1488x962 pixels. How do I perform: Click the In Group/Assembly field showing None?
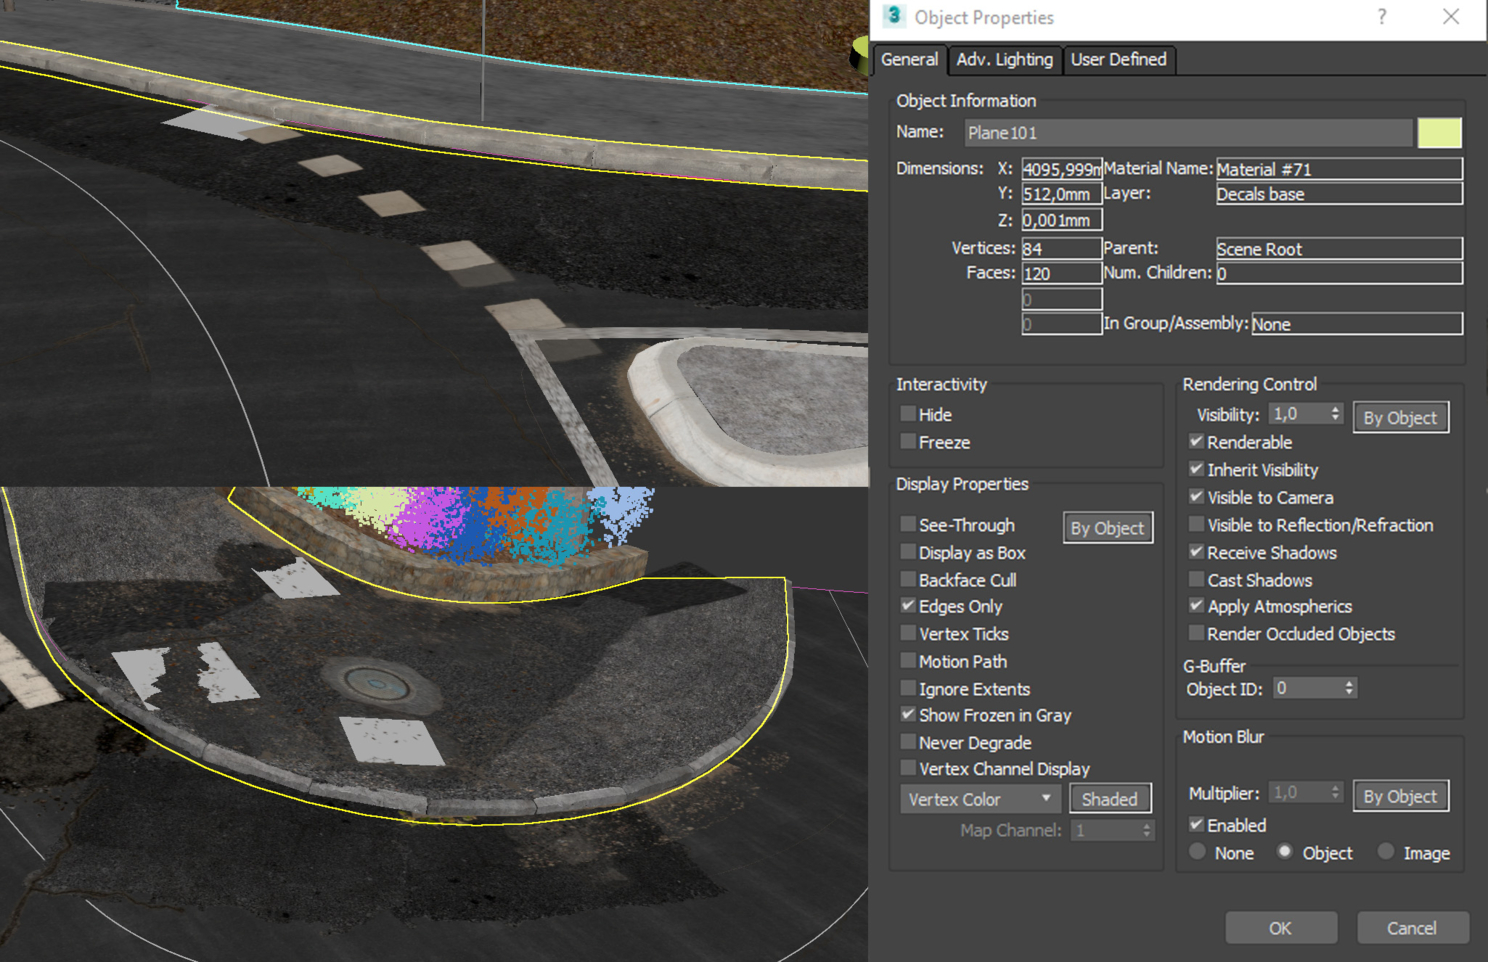pyautogui.click(x=1356, y=324)
